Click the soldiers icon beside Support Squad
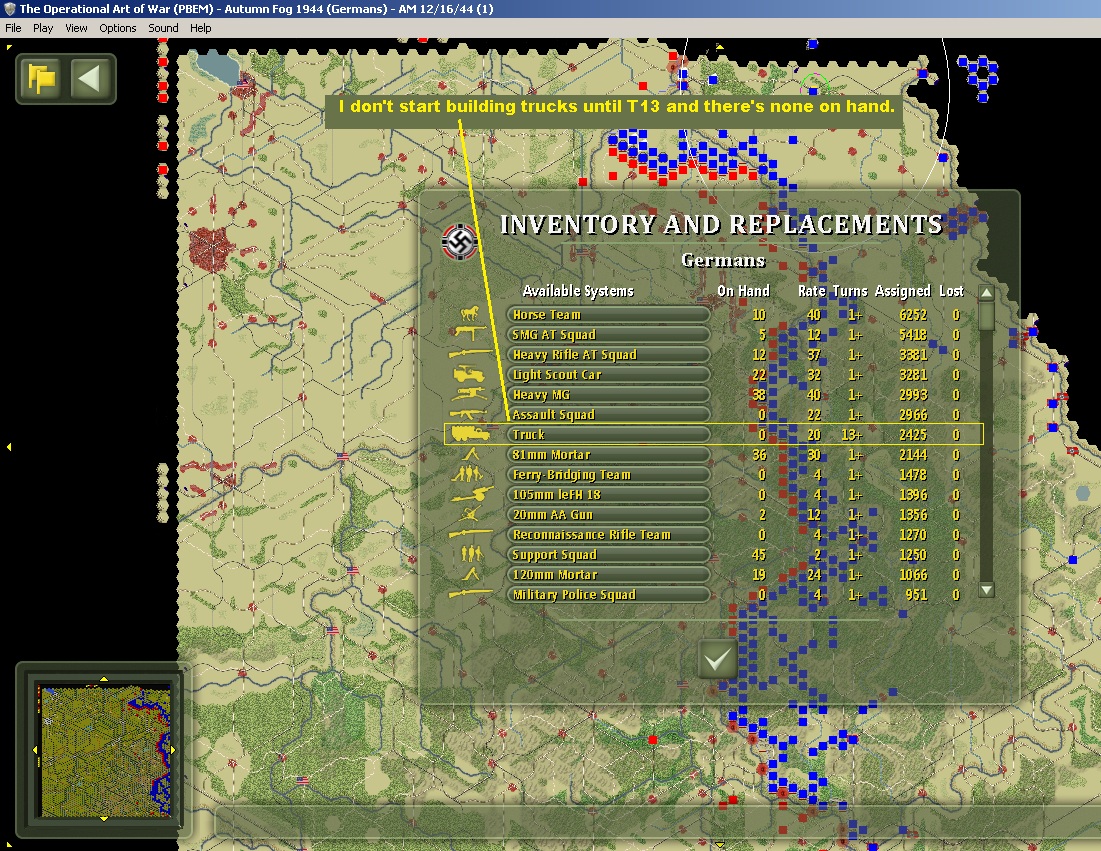 [472, 554]
